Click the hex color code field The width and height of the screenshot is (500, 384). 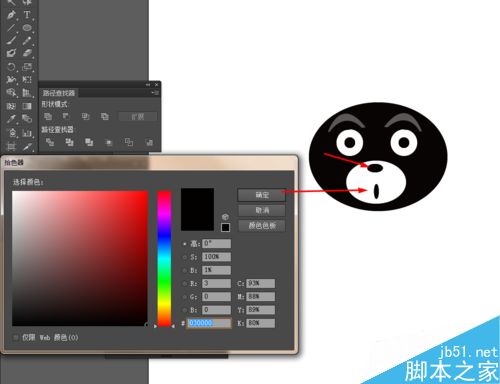(209, 323)
